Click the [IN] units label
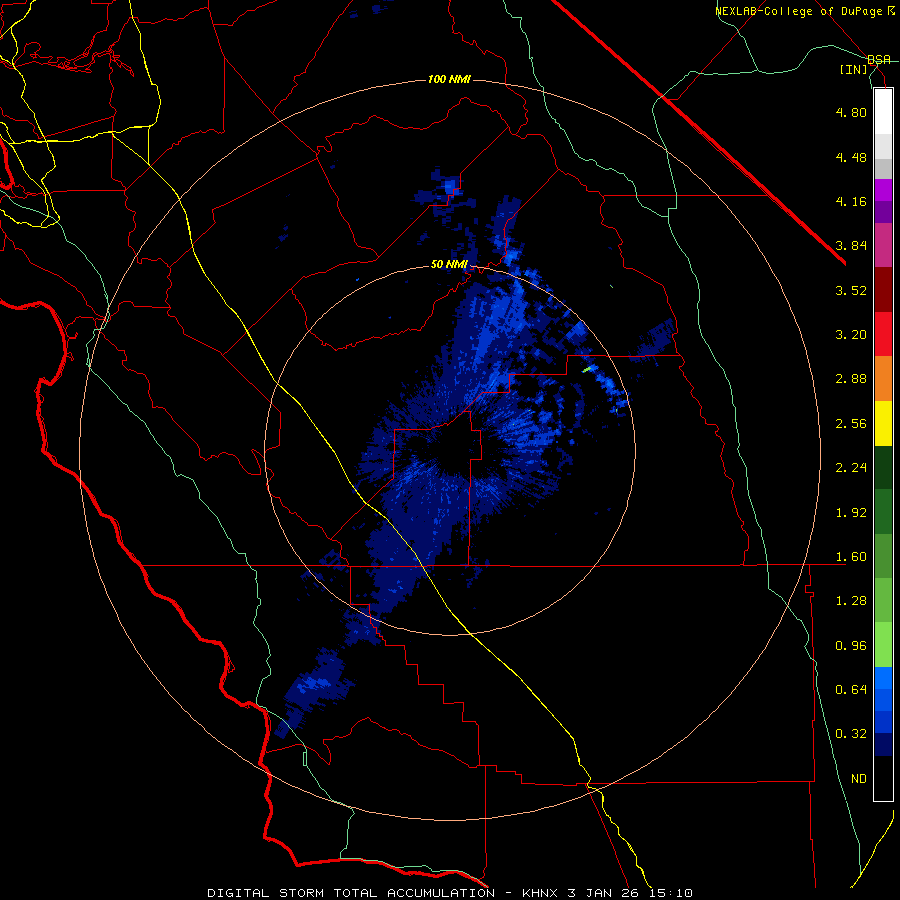The width and height of the screenshot is (900, 900). coord(854,70)
